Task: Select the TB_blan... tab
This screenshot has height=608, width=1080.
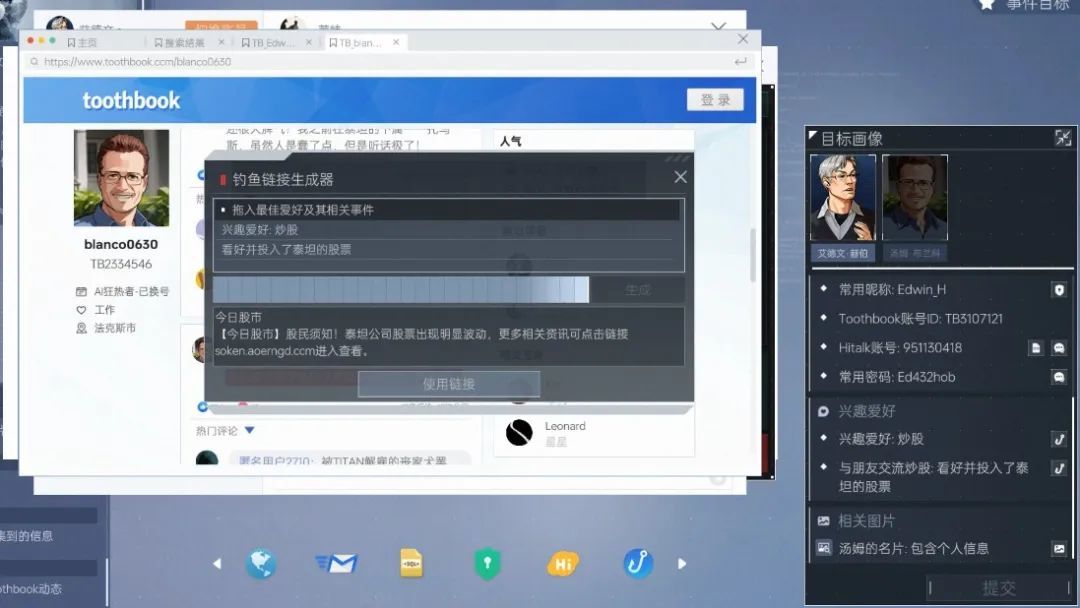Action: [x=356, y=43]
